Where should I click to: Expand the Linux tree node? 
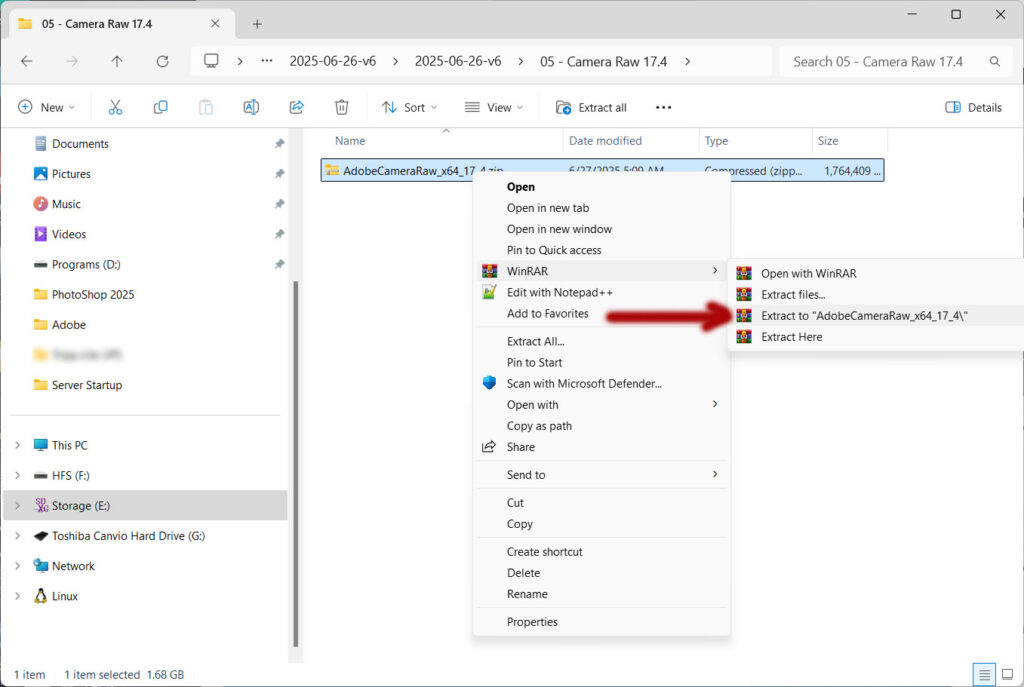pos(18,596)
